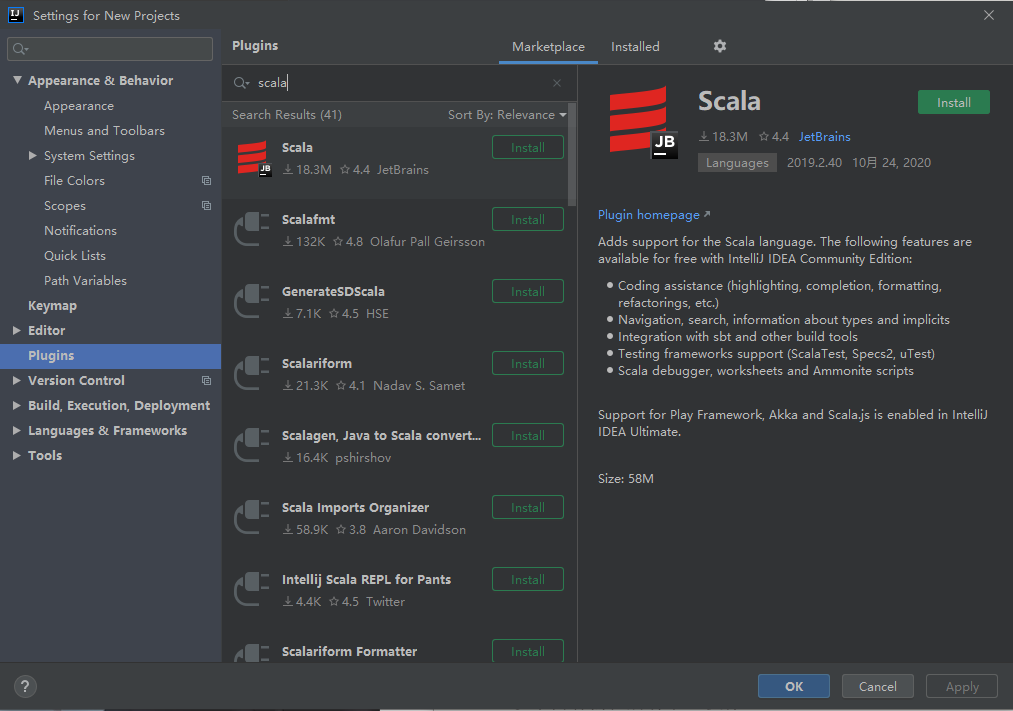
Task: Confirm settings with OK button
Action: tap(793, 686)
